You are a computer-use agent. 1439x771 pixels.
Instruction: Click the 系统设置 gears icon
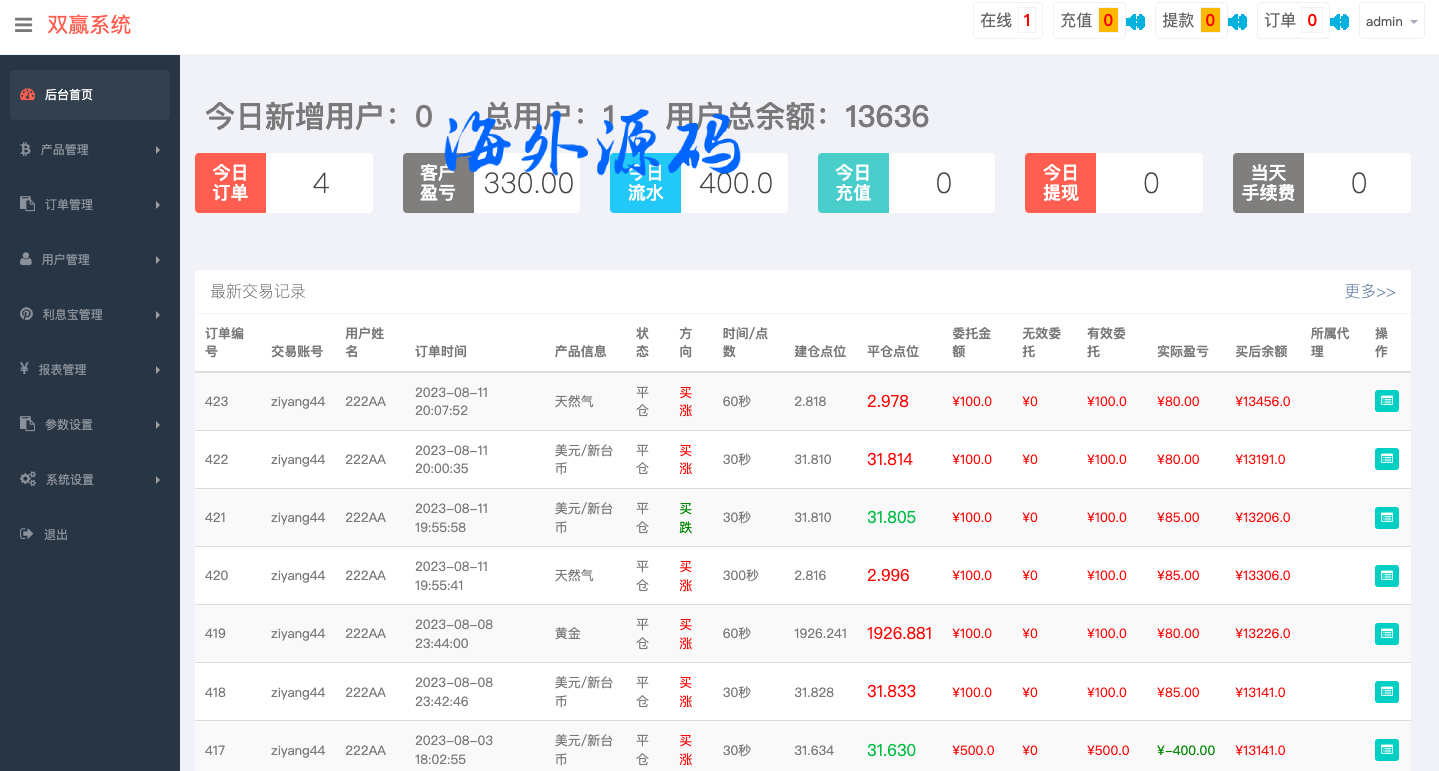[27, 479]
